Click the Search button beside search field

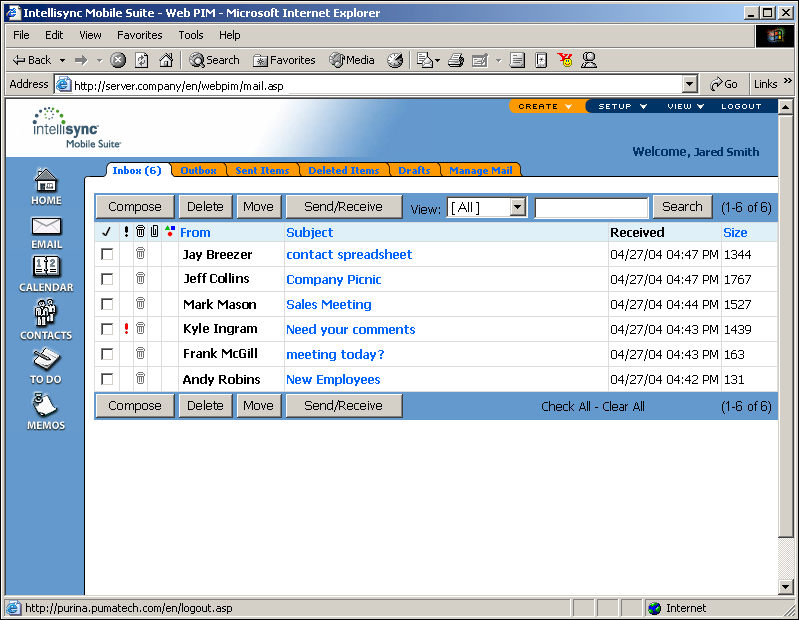click(x=682, y=207)
